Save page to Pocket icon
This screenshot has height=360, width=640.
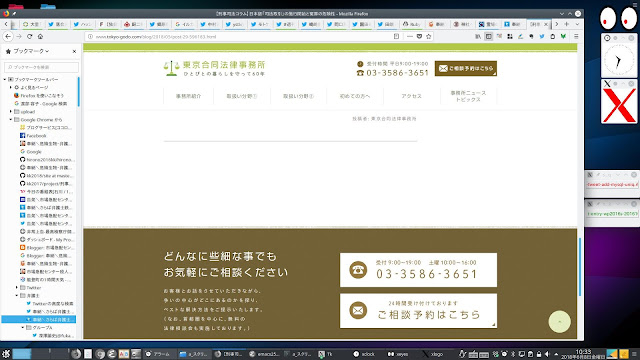[x=419, y=36]
